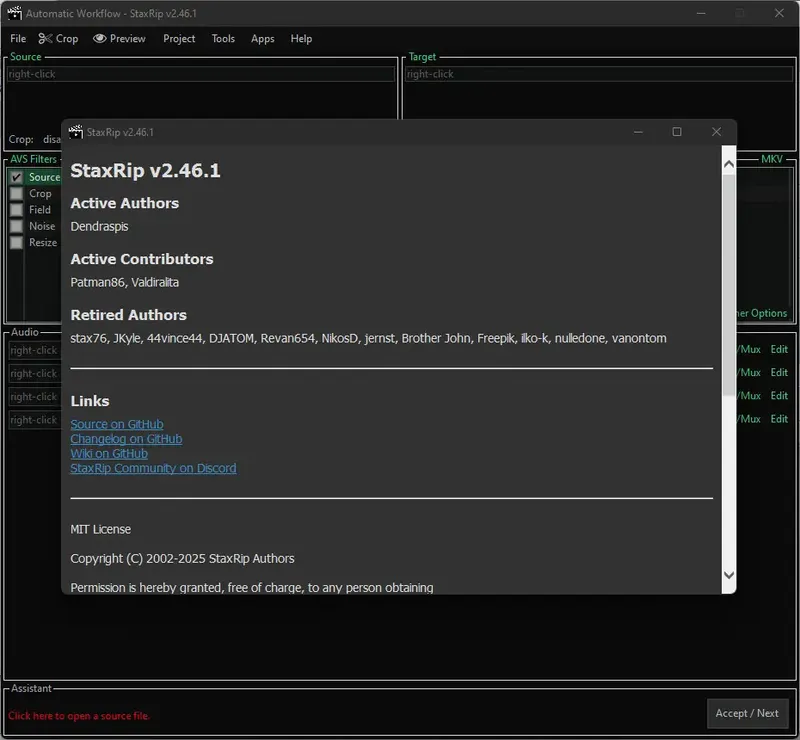Click scroll down arrow in about dialog

coord(729,575)
